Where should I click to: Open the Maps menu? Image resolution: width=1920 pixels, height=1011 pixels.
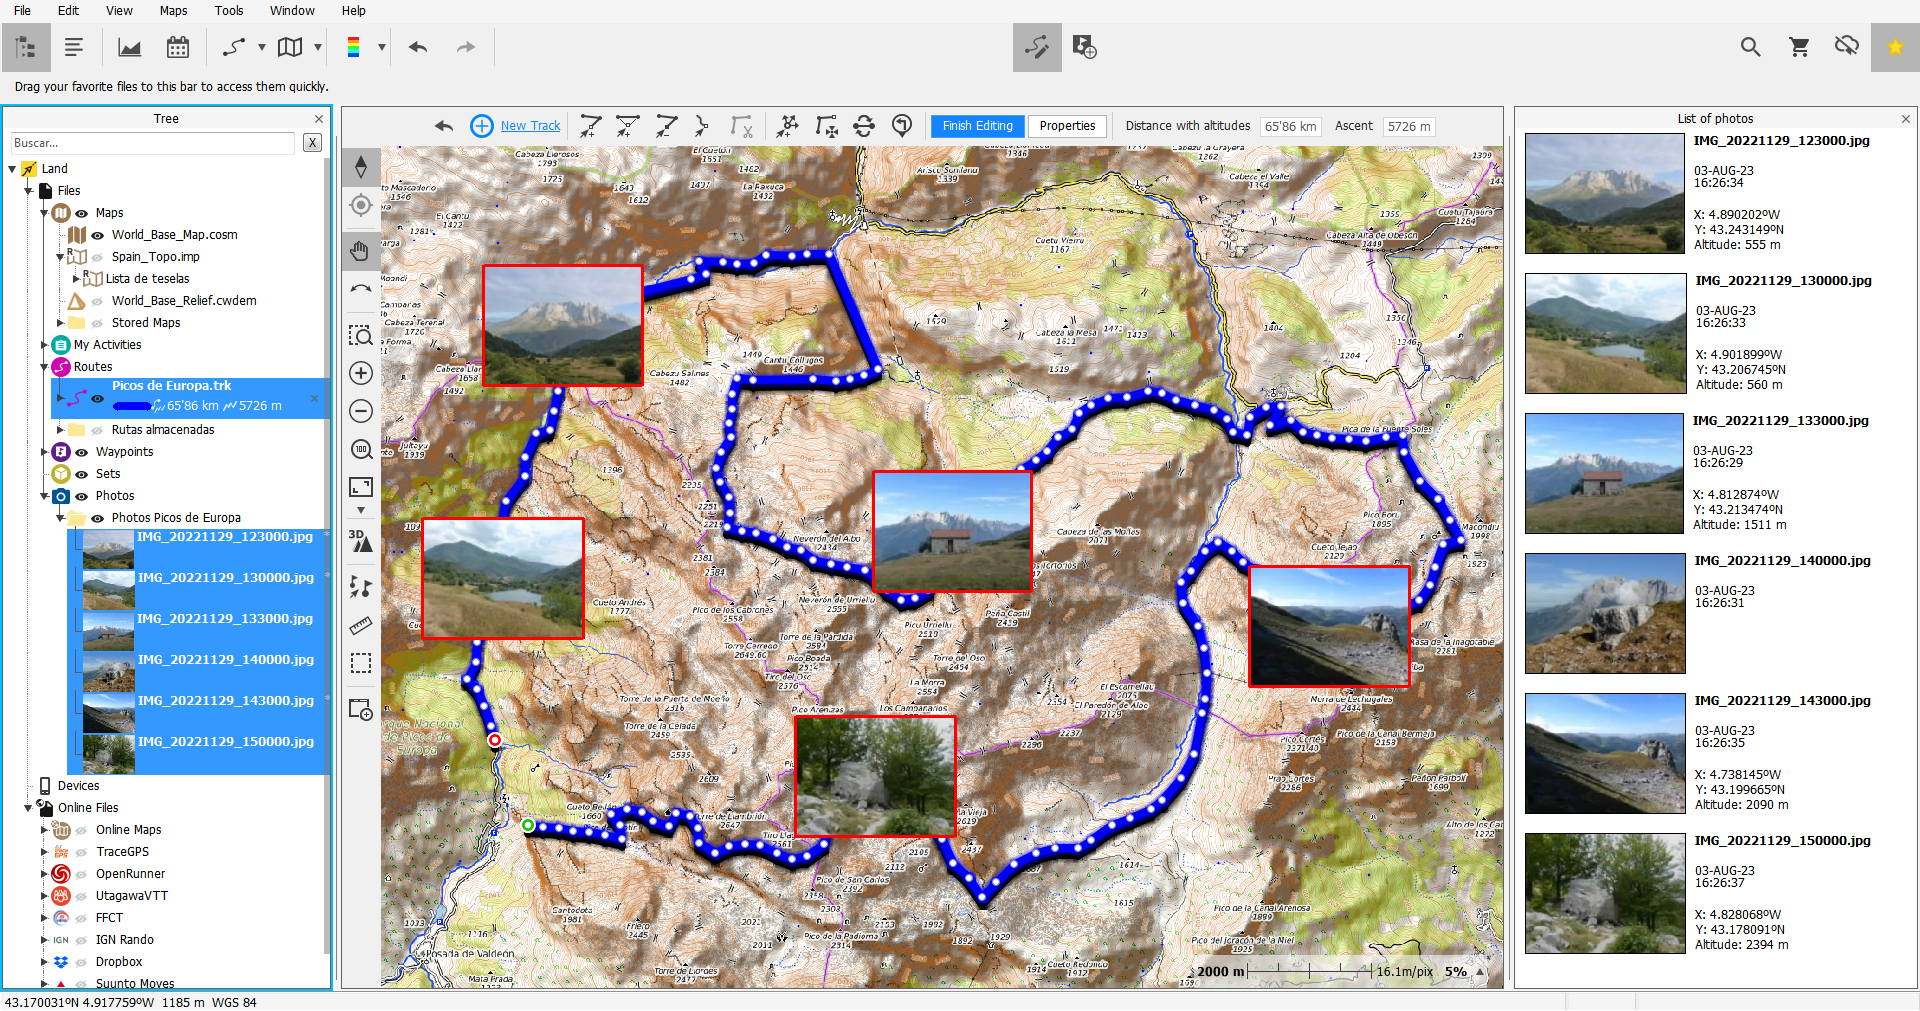173,11
